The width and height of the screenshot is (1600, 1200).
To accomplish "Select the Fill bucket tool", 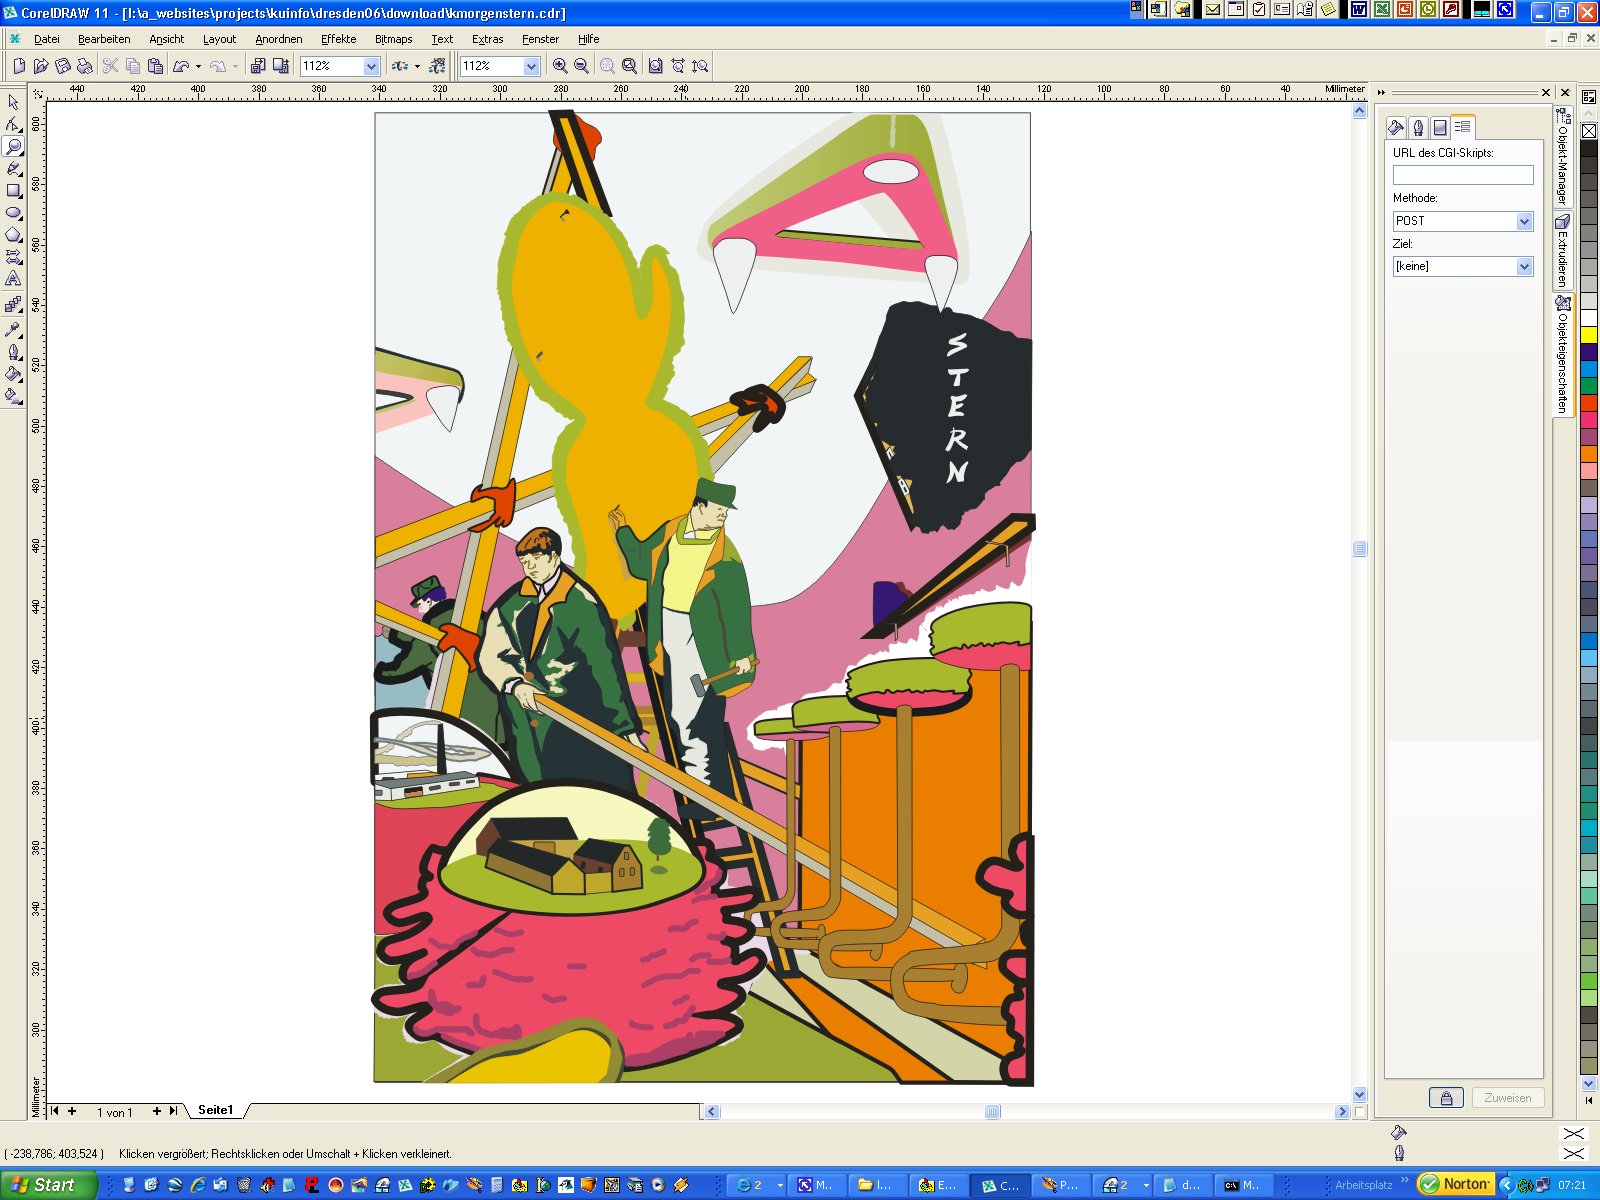I will (x=13, y=373).
